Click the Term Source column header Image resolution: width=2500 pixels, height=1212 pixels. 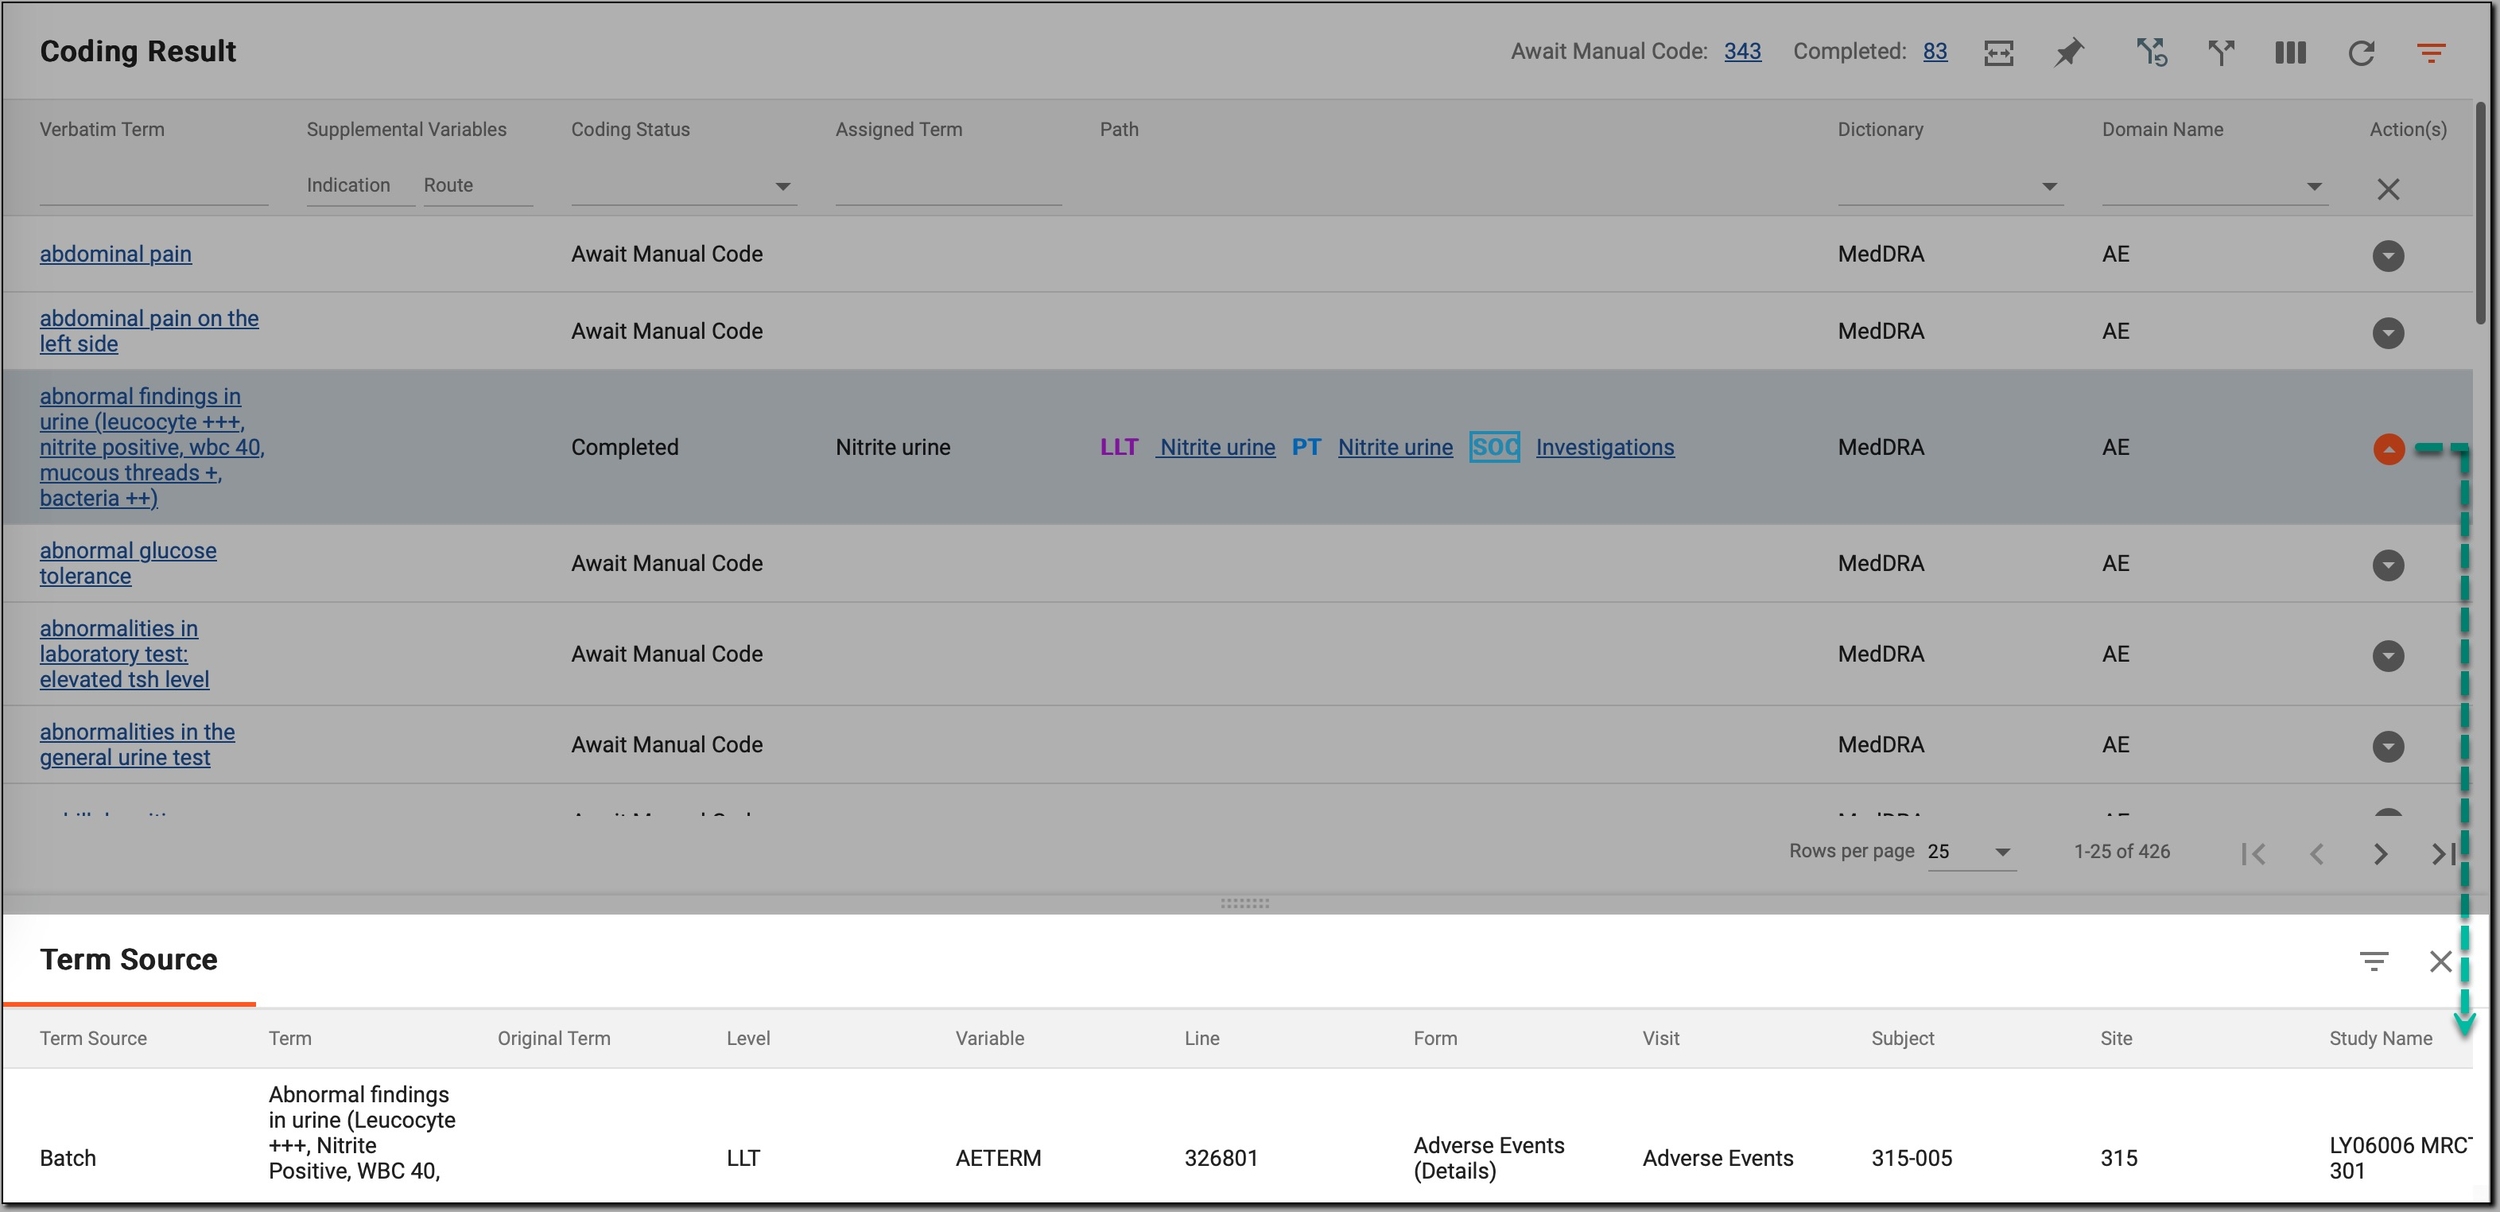click(x=93, y=1038)
